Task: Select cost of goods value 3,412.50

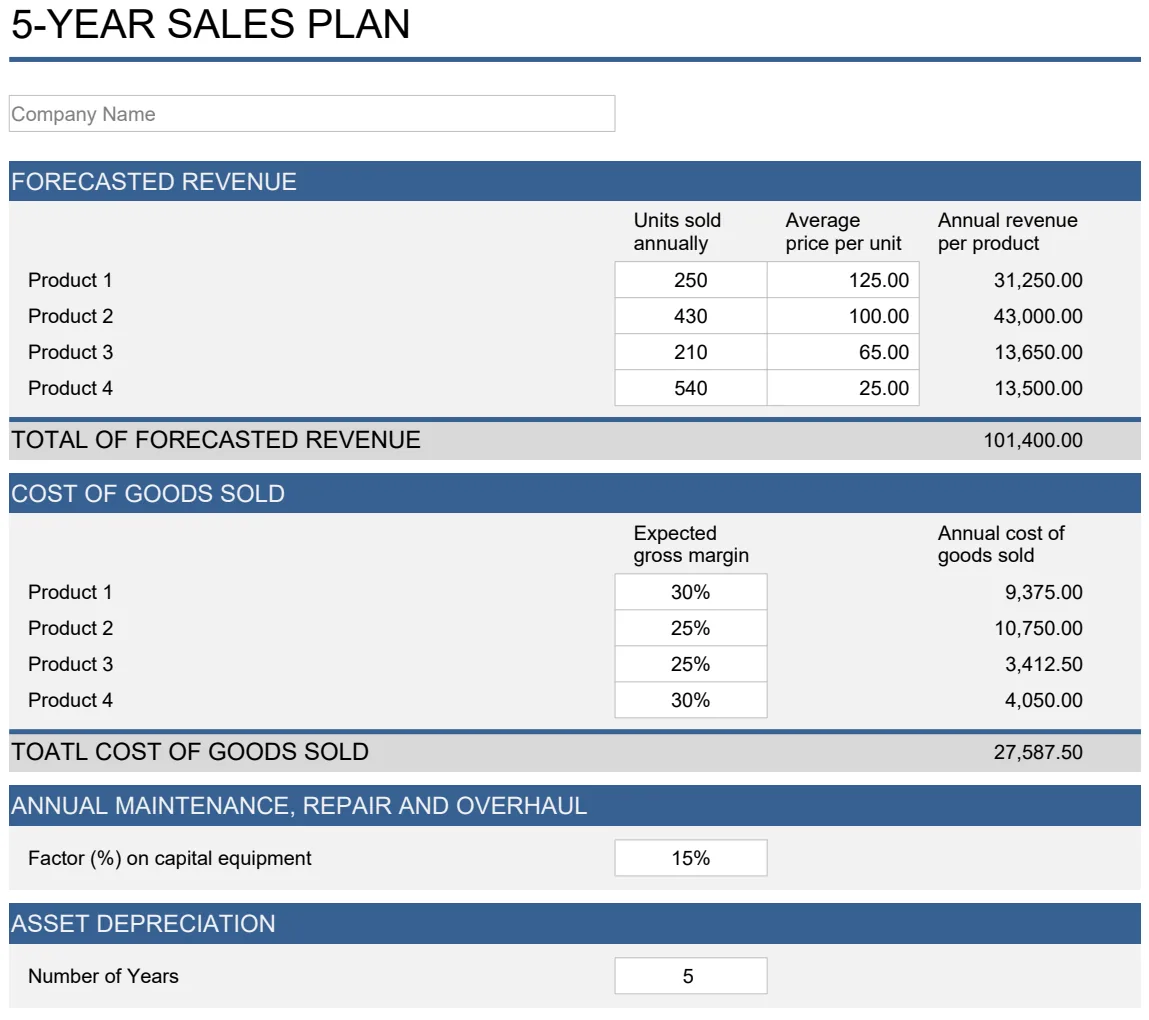Action: point(1043,664)
